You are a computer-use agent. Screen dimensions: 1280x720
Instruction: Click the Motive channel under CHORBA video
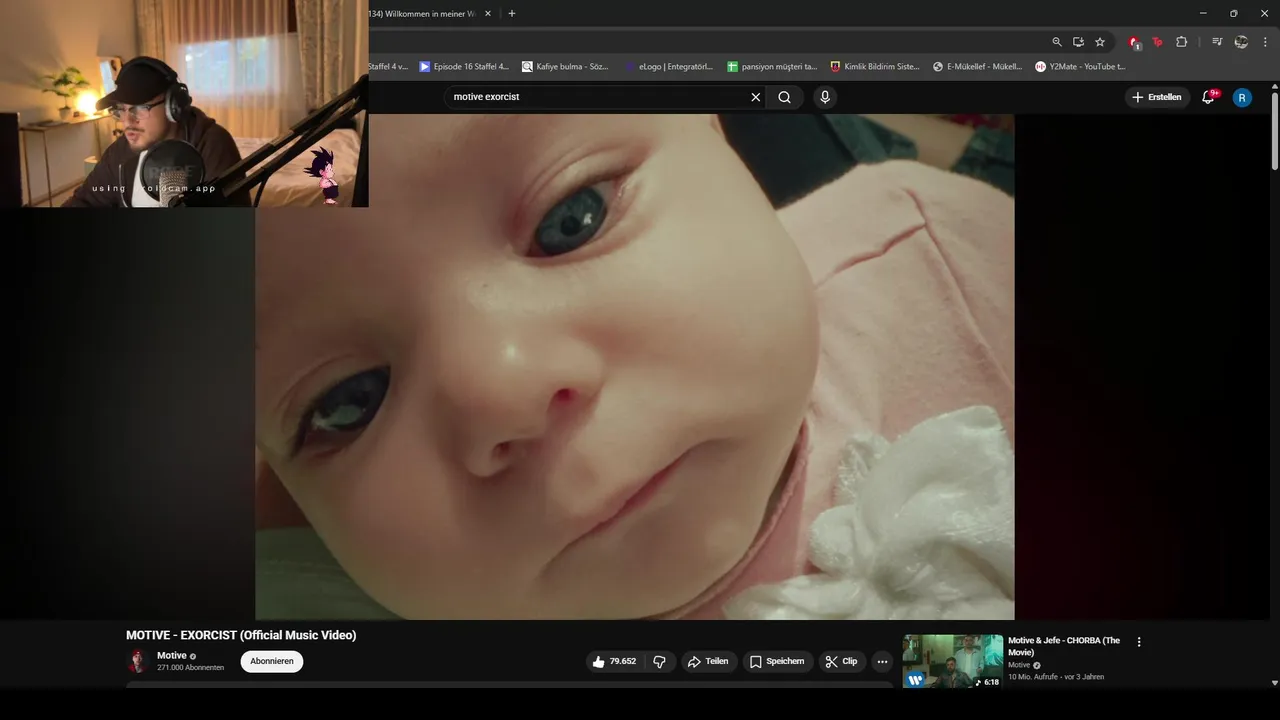click(1019, 665)
